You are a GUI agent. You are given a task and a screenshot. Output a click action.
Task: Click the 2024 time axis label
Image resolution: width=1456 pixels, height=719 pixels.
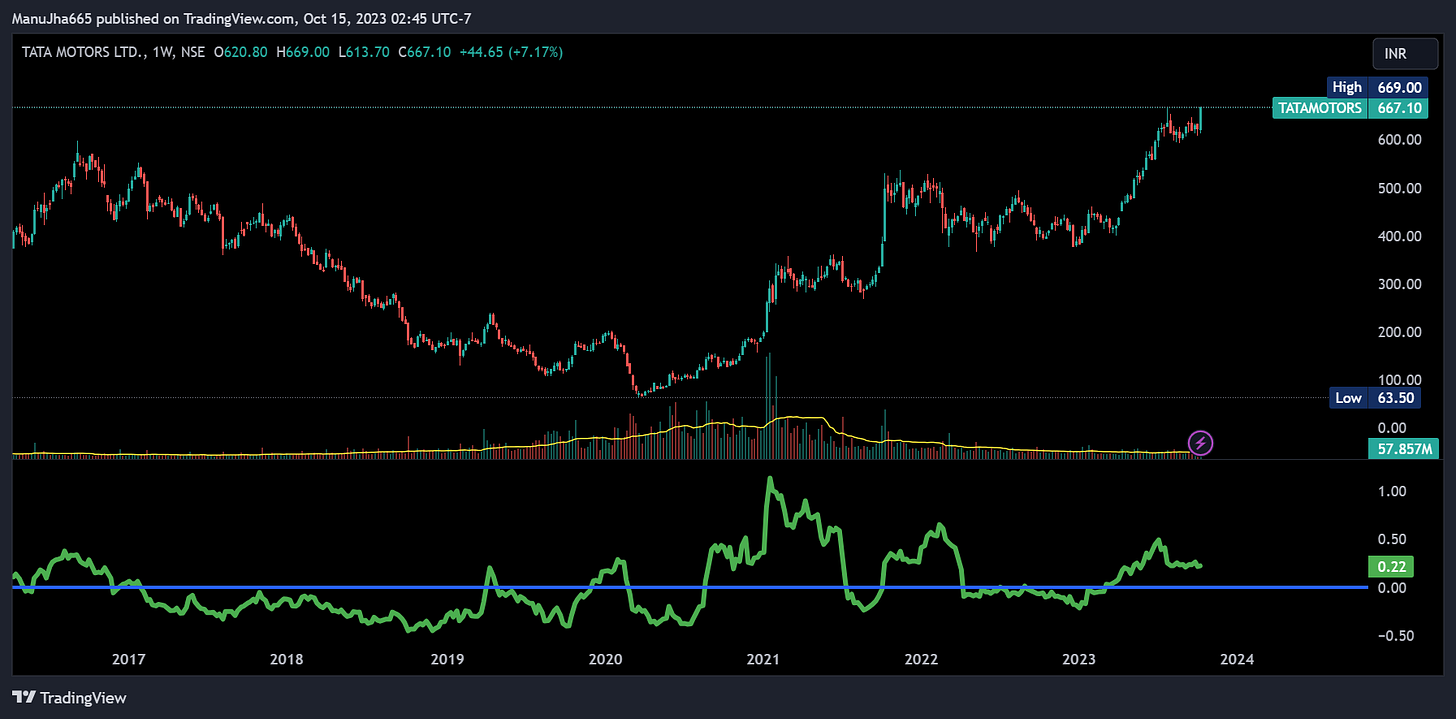1238,659
